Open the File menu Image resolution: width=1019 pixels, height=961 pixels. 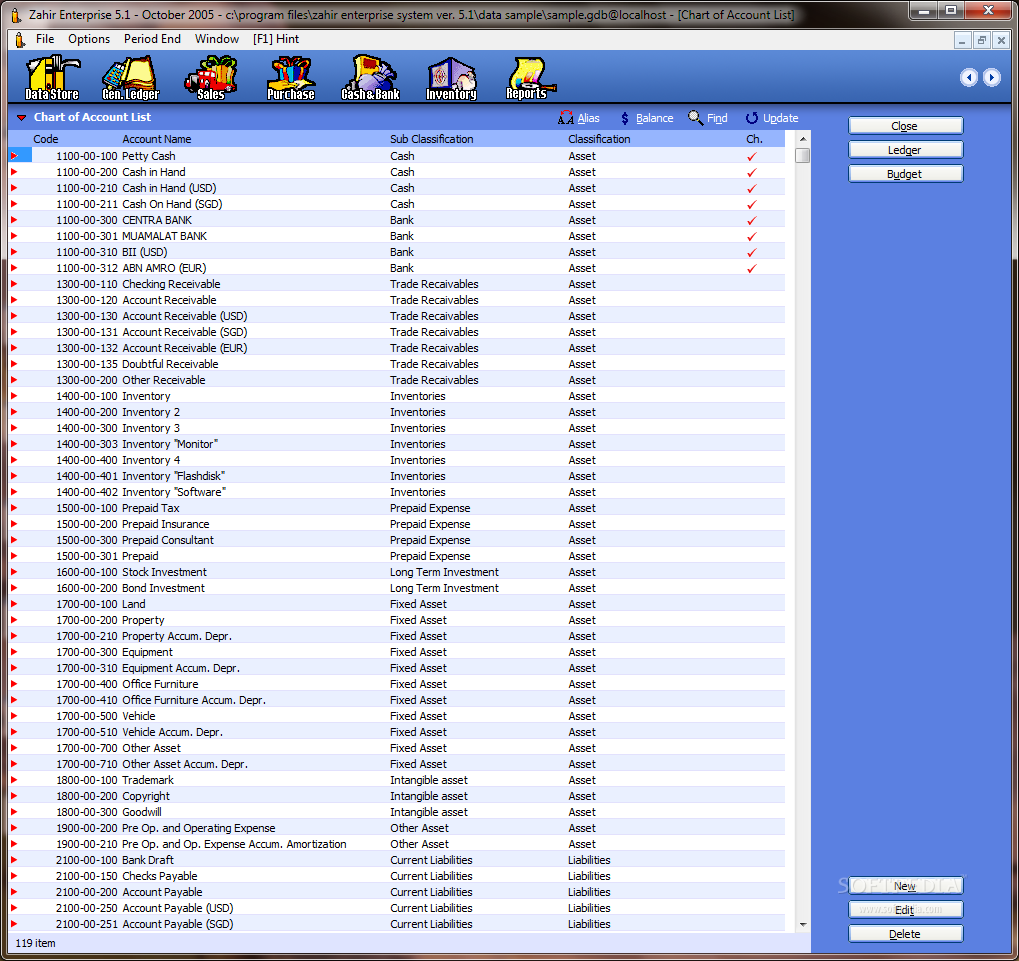click(x=45, y=39)
